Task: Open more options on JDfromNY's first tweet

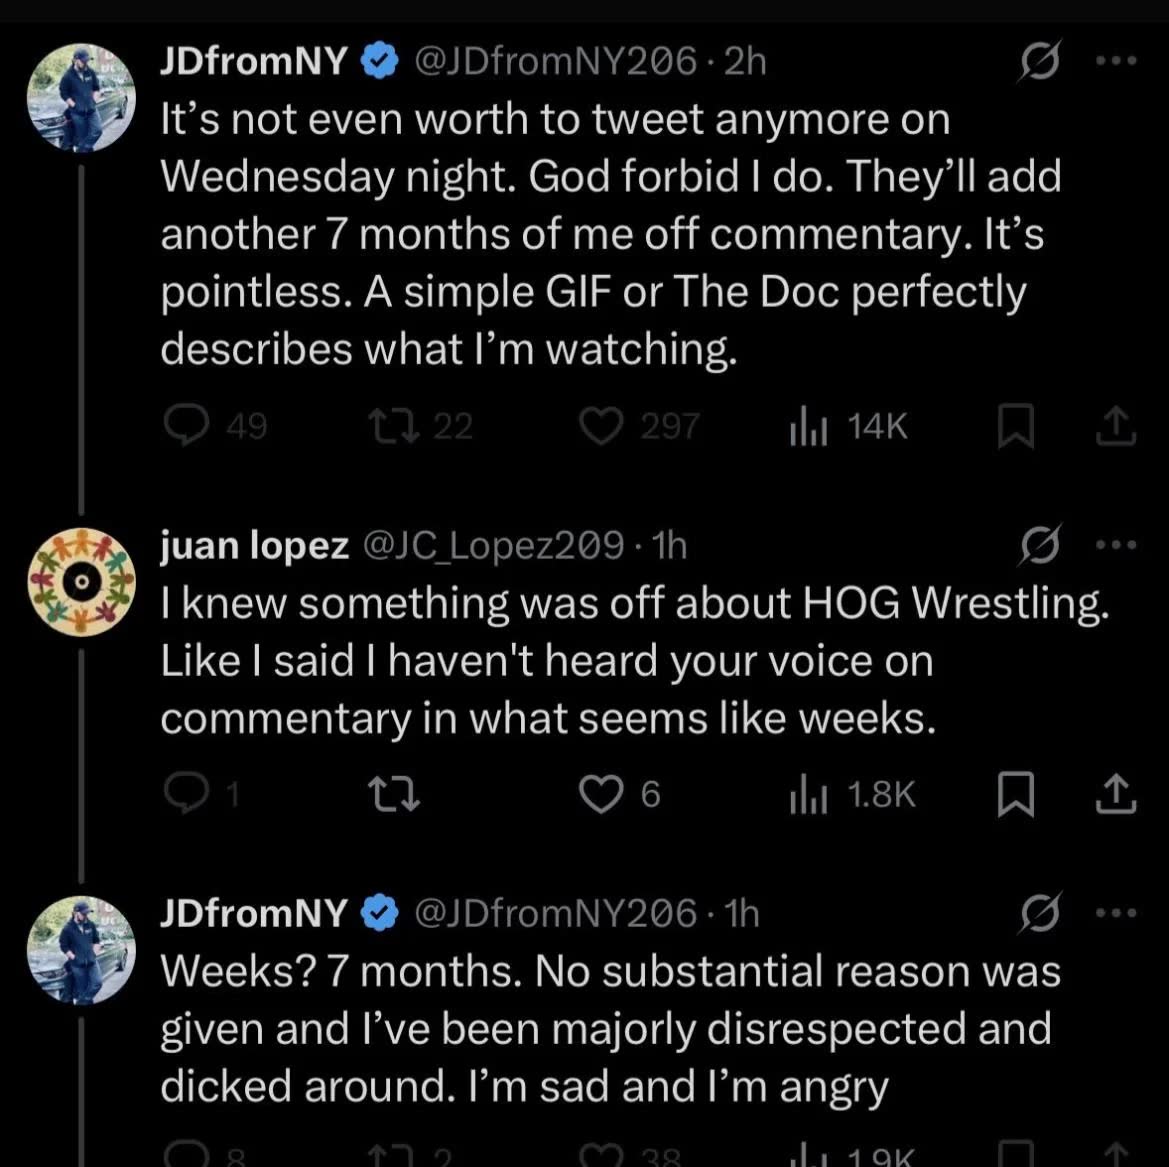Action: (x=1116, y=60)
